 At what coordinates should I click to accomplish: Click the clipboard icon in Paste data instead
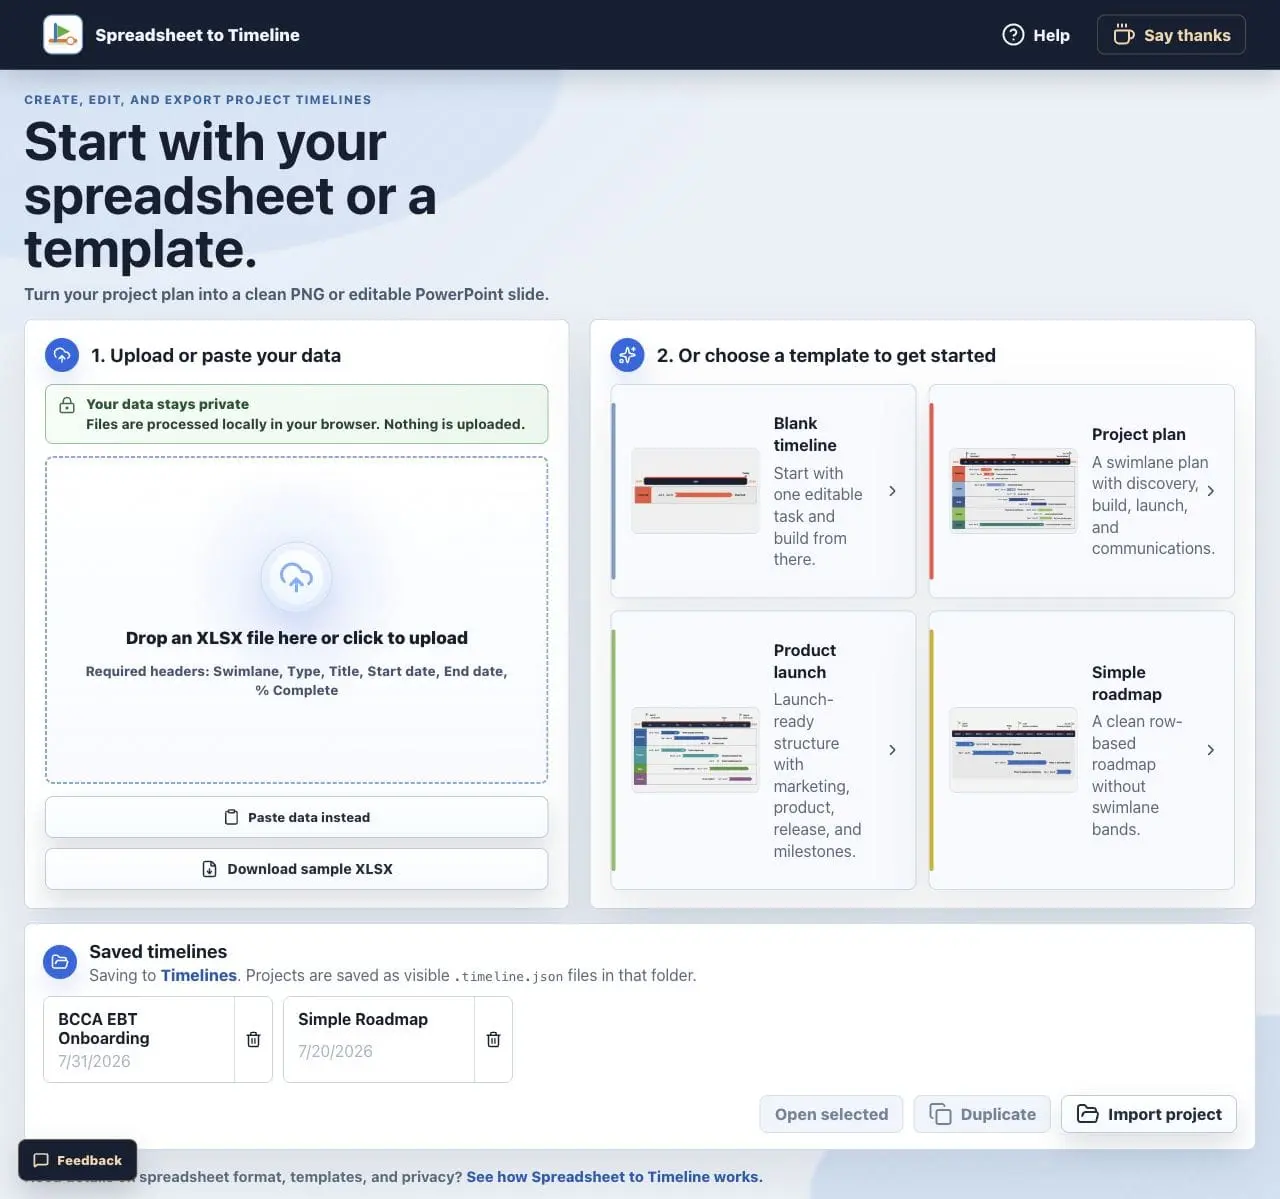tap(231, 817)
